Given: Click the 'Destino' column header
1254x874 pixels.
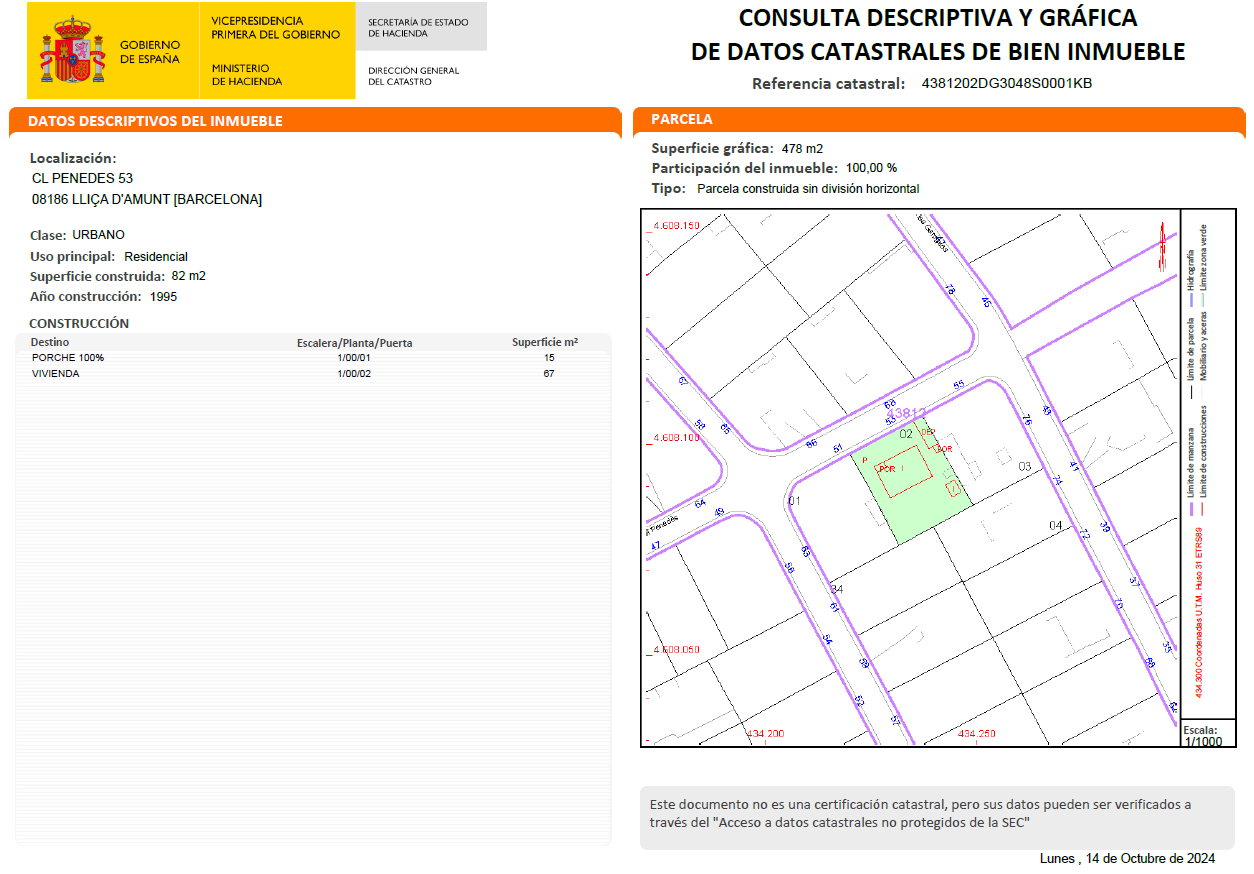Looking at the screenshot, I should click(x=50, y=342).
